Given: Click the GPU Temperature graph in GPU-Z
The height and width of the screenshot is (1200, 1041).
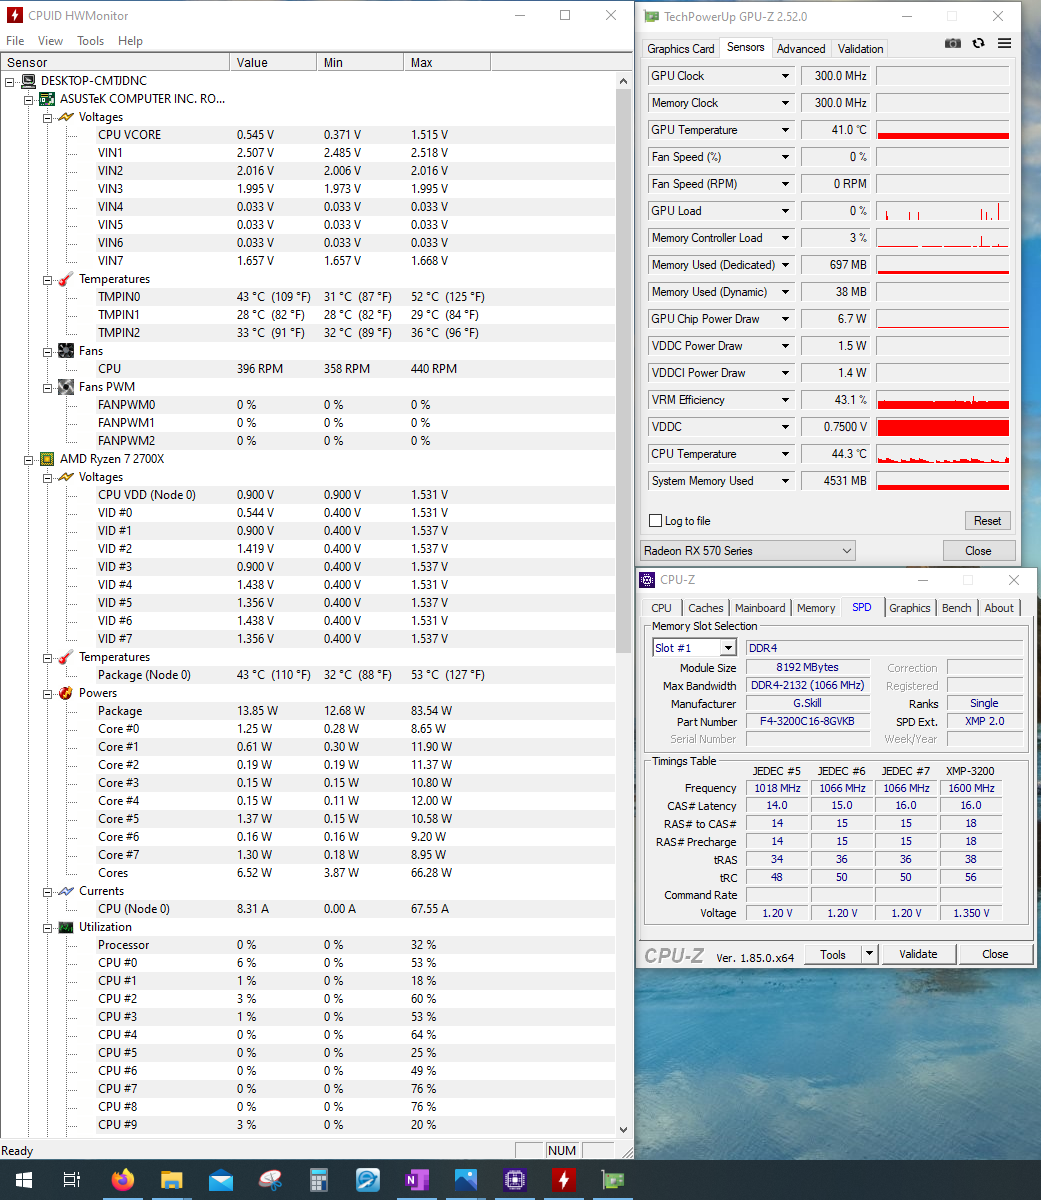Looking at the screenshot, I should click(943, 130).
